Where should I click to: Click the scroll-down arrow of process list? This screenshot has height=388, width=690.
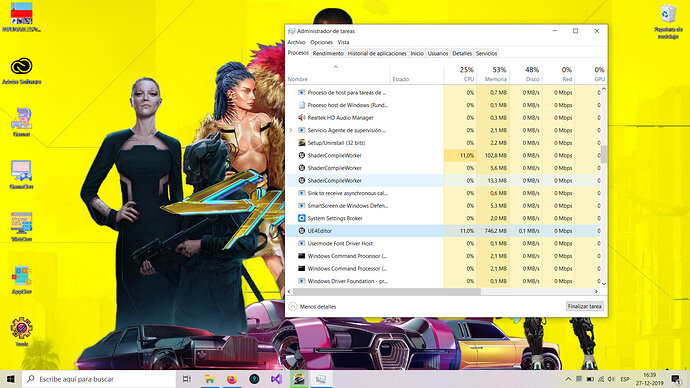point(604,284)
